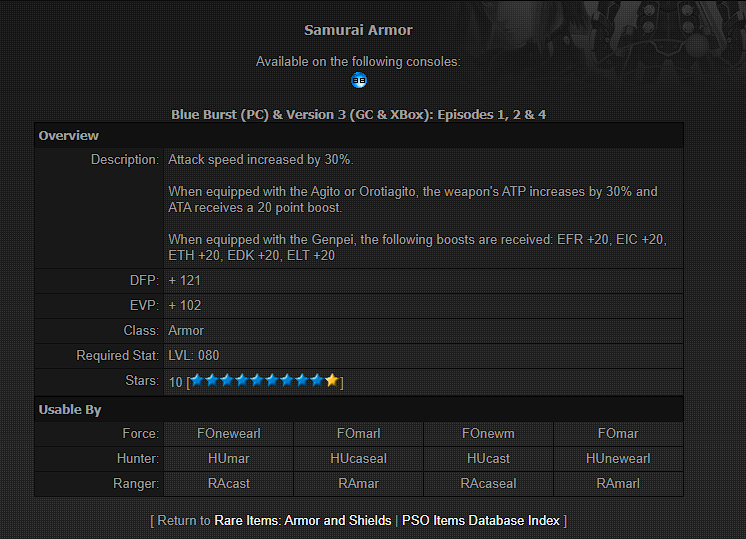Click the Hunter row label
Screen dimensions: 746x539
pos(137,459)
